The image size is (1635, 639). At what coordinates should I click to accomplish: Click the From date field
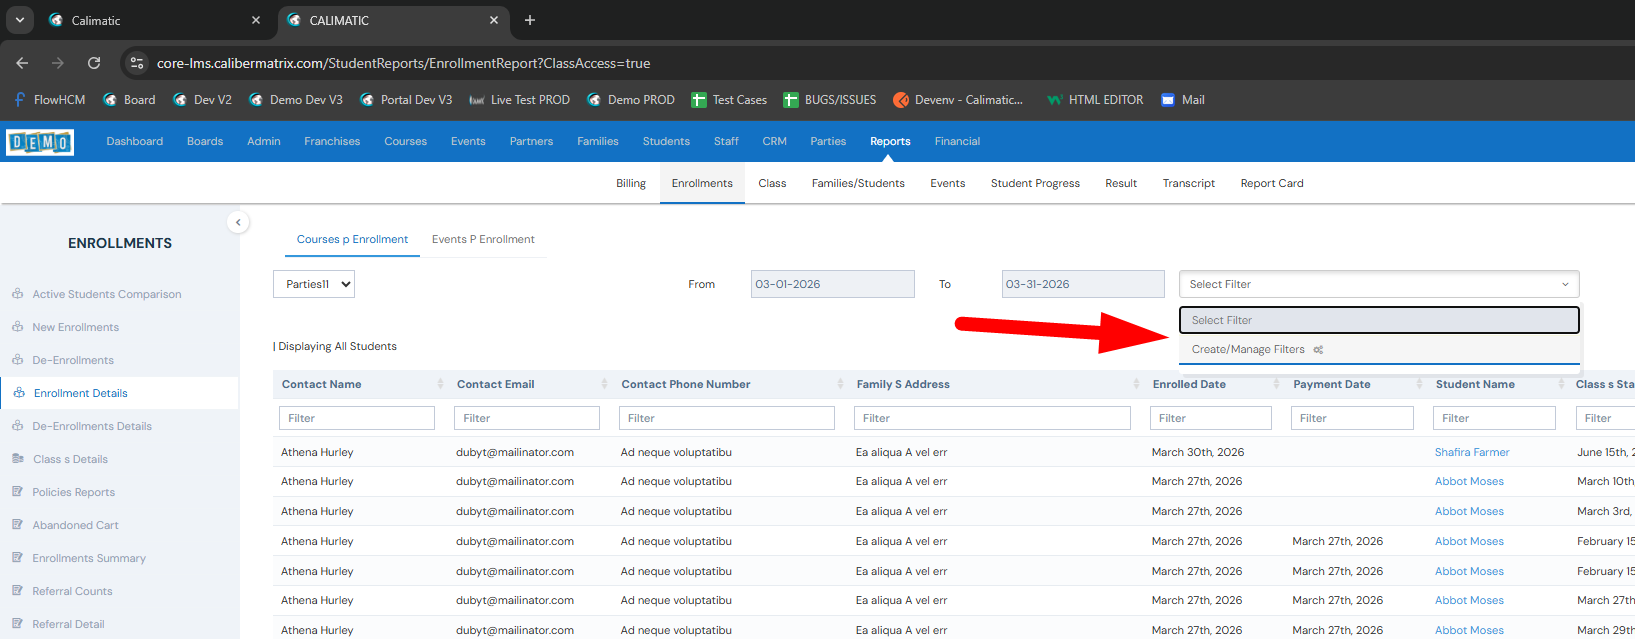click(x=832, y=284)
